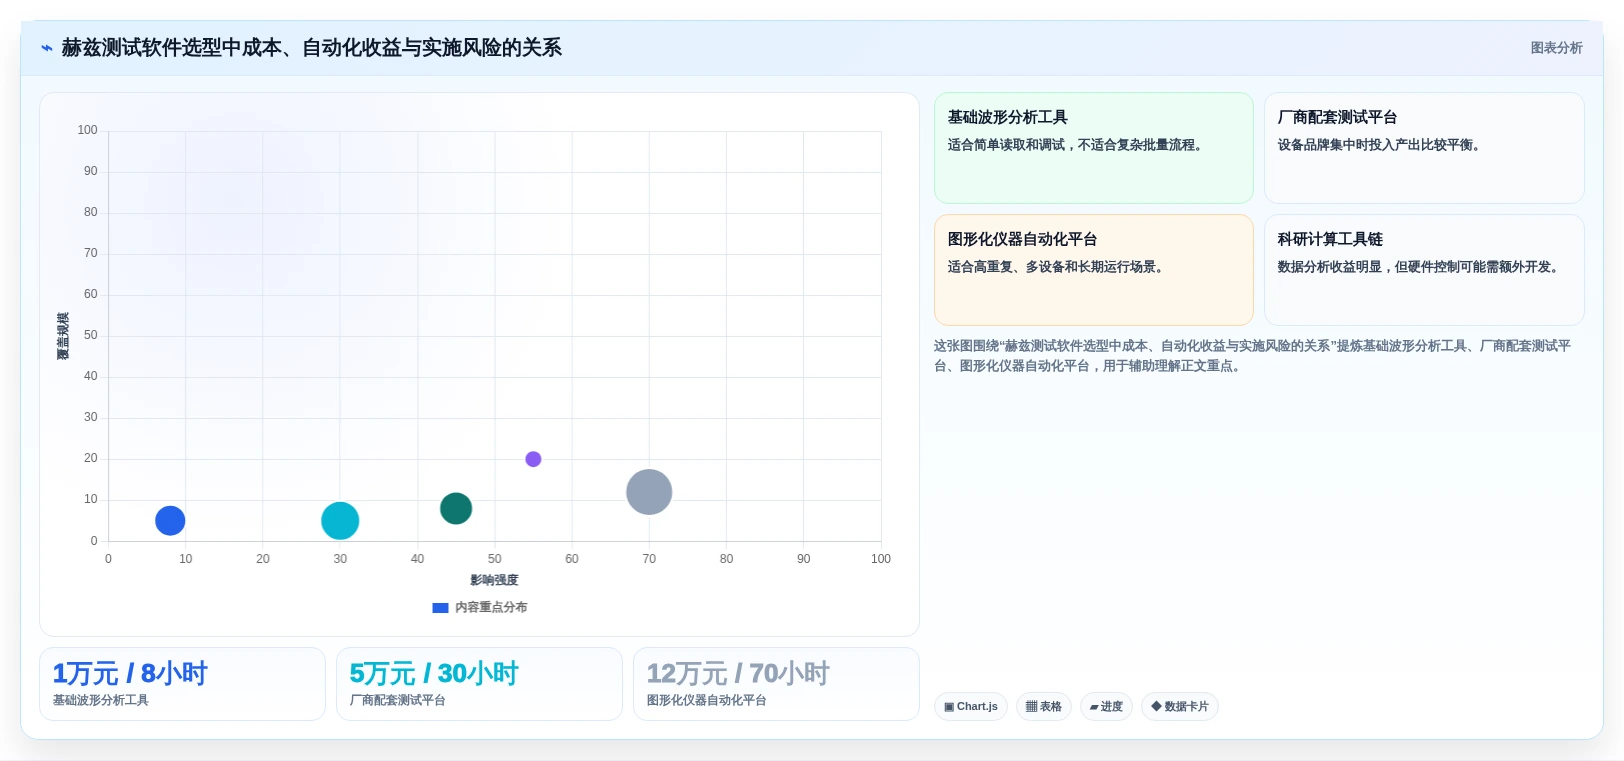Click the y-axis tick label 50

91,335
